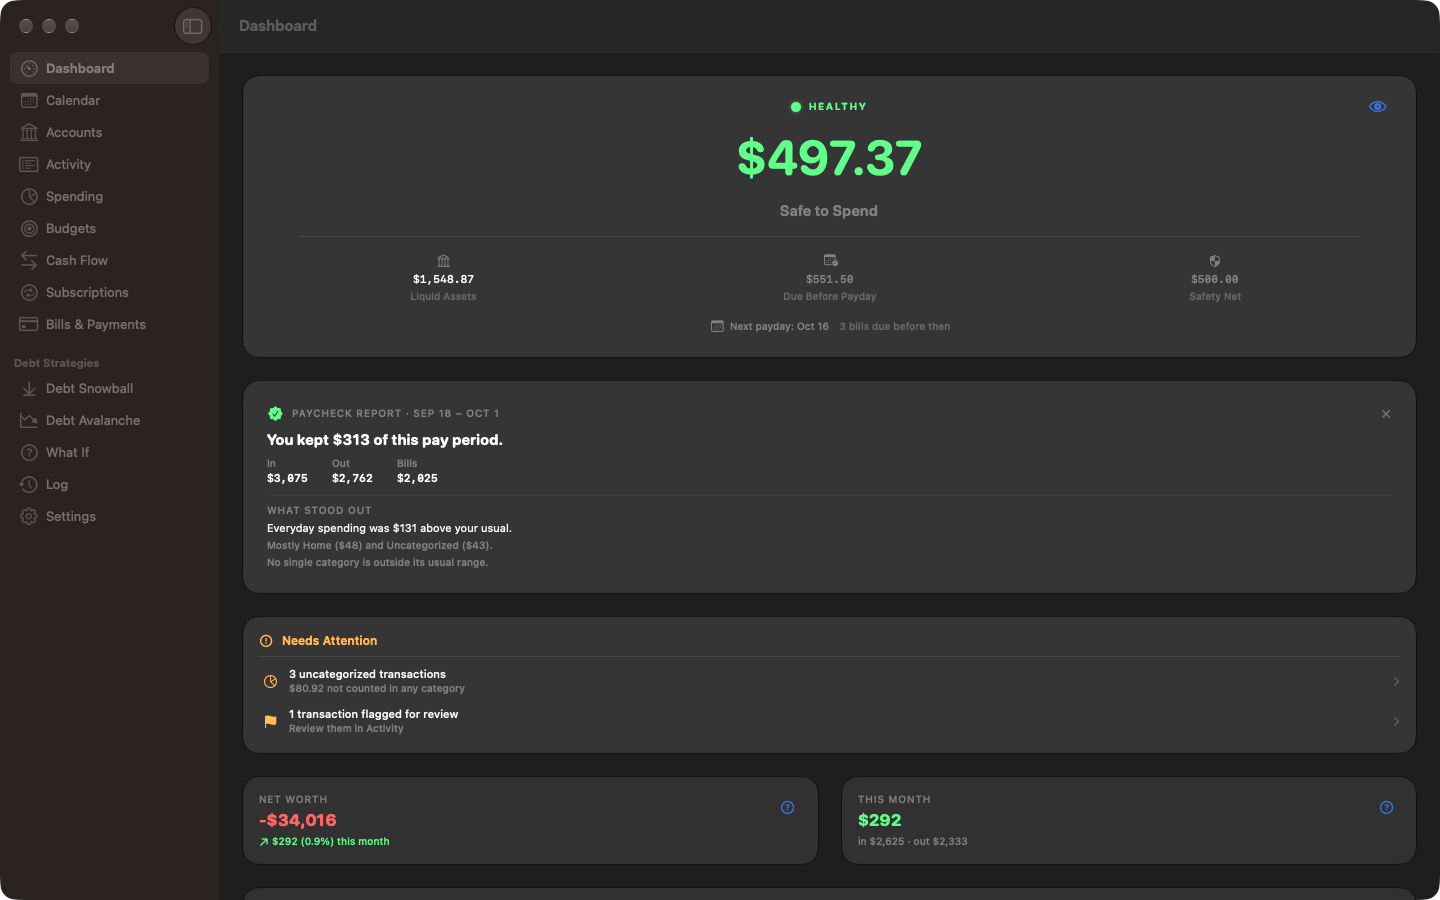The width and height of the screenshot is (1440, 900).
Task: Open Dashboard in the sidebar
Action: [109, 68]
